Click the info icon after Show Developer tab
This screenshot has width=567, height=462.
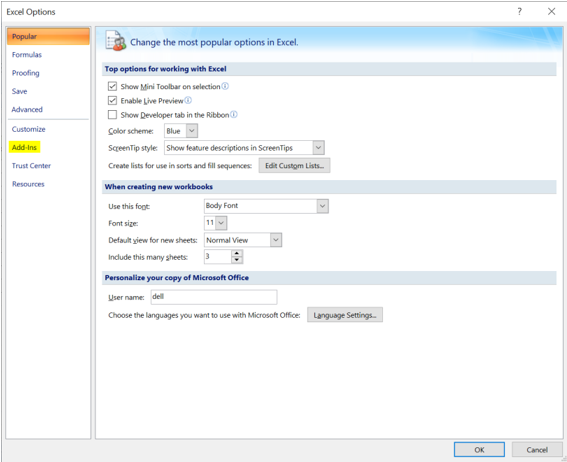click(234, 115)
